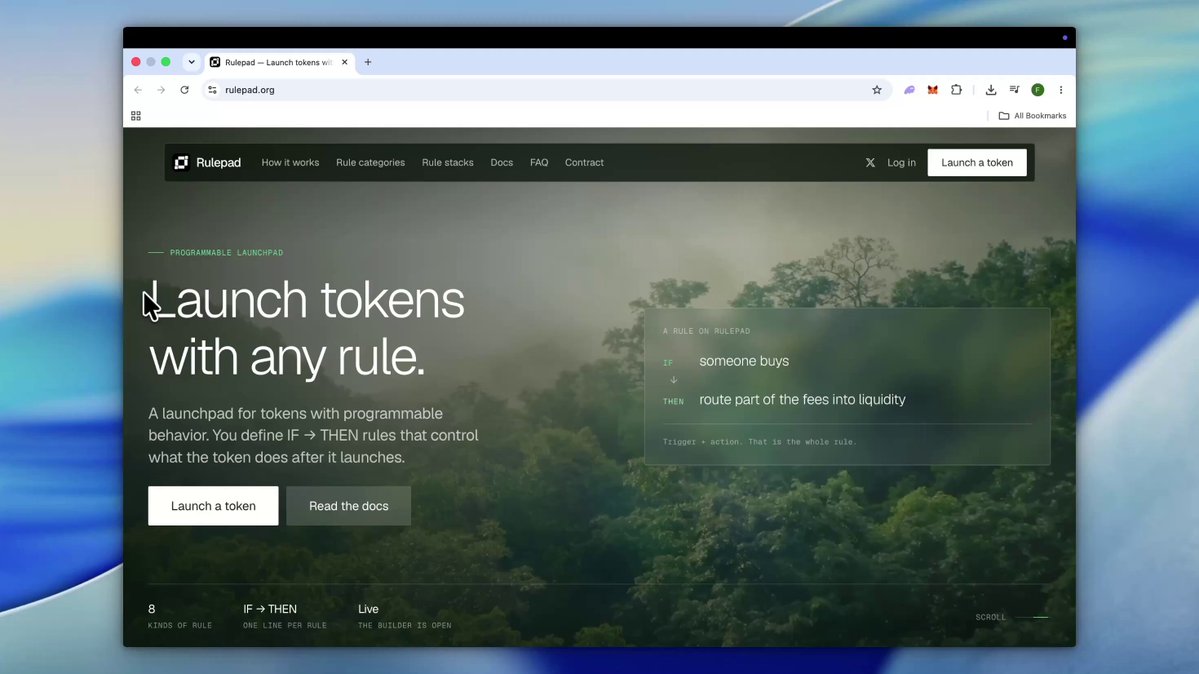Open the Extensions puzzle piece menu
1199x674 pixels.
point(956,90)
